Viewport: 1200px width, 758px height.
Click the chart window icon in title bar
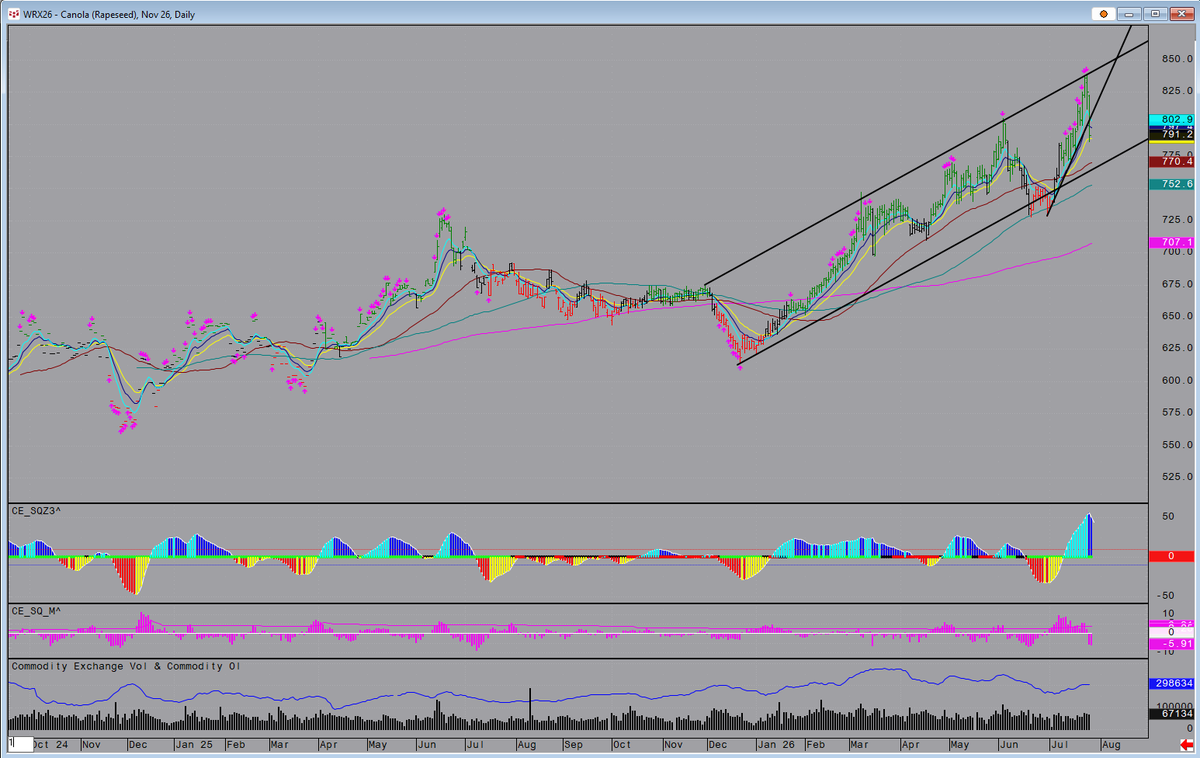click(14, 14)
